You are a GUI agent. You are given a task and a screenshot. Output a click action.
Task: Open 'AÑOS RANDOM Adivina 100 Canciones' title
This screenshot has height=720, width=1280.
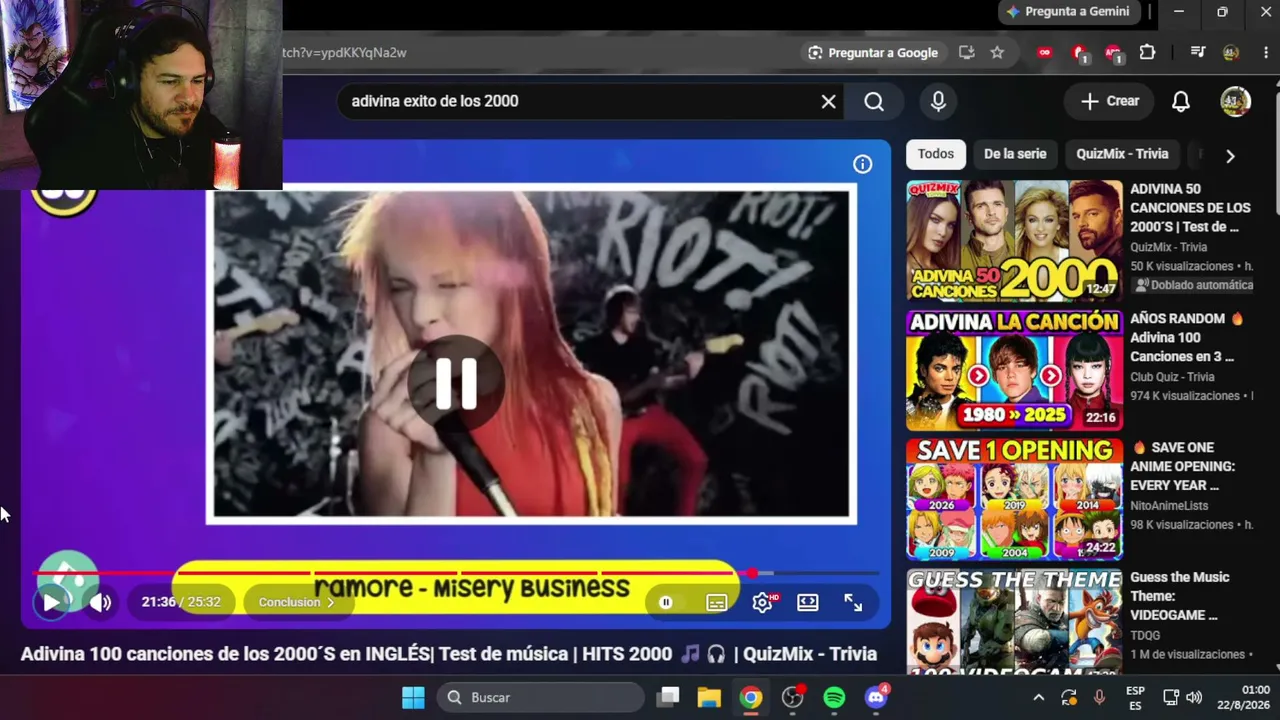[x=1187, y=337]
